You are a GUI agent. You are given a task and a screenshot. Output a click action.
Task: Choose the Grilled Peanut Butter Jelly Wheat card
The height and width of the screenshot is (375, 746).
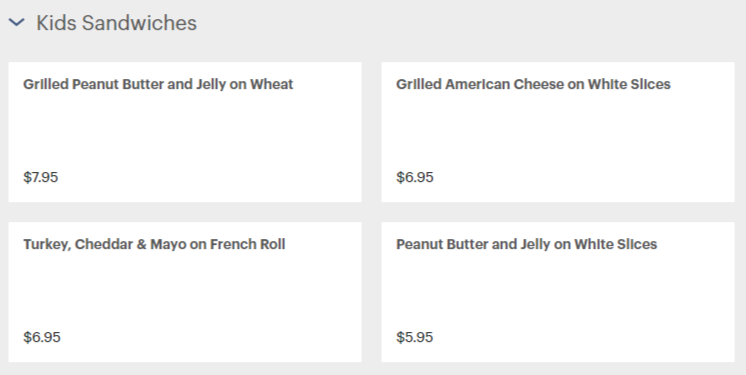pyautogui.click(x=185, y=132)
